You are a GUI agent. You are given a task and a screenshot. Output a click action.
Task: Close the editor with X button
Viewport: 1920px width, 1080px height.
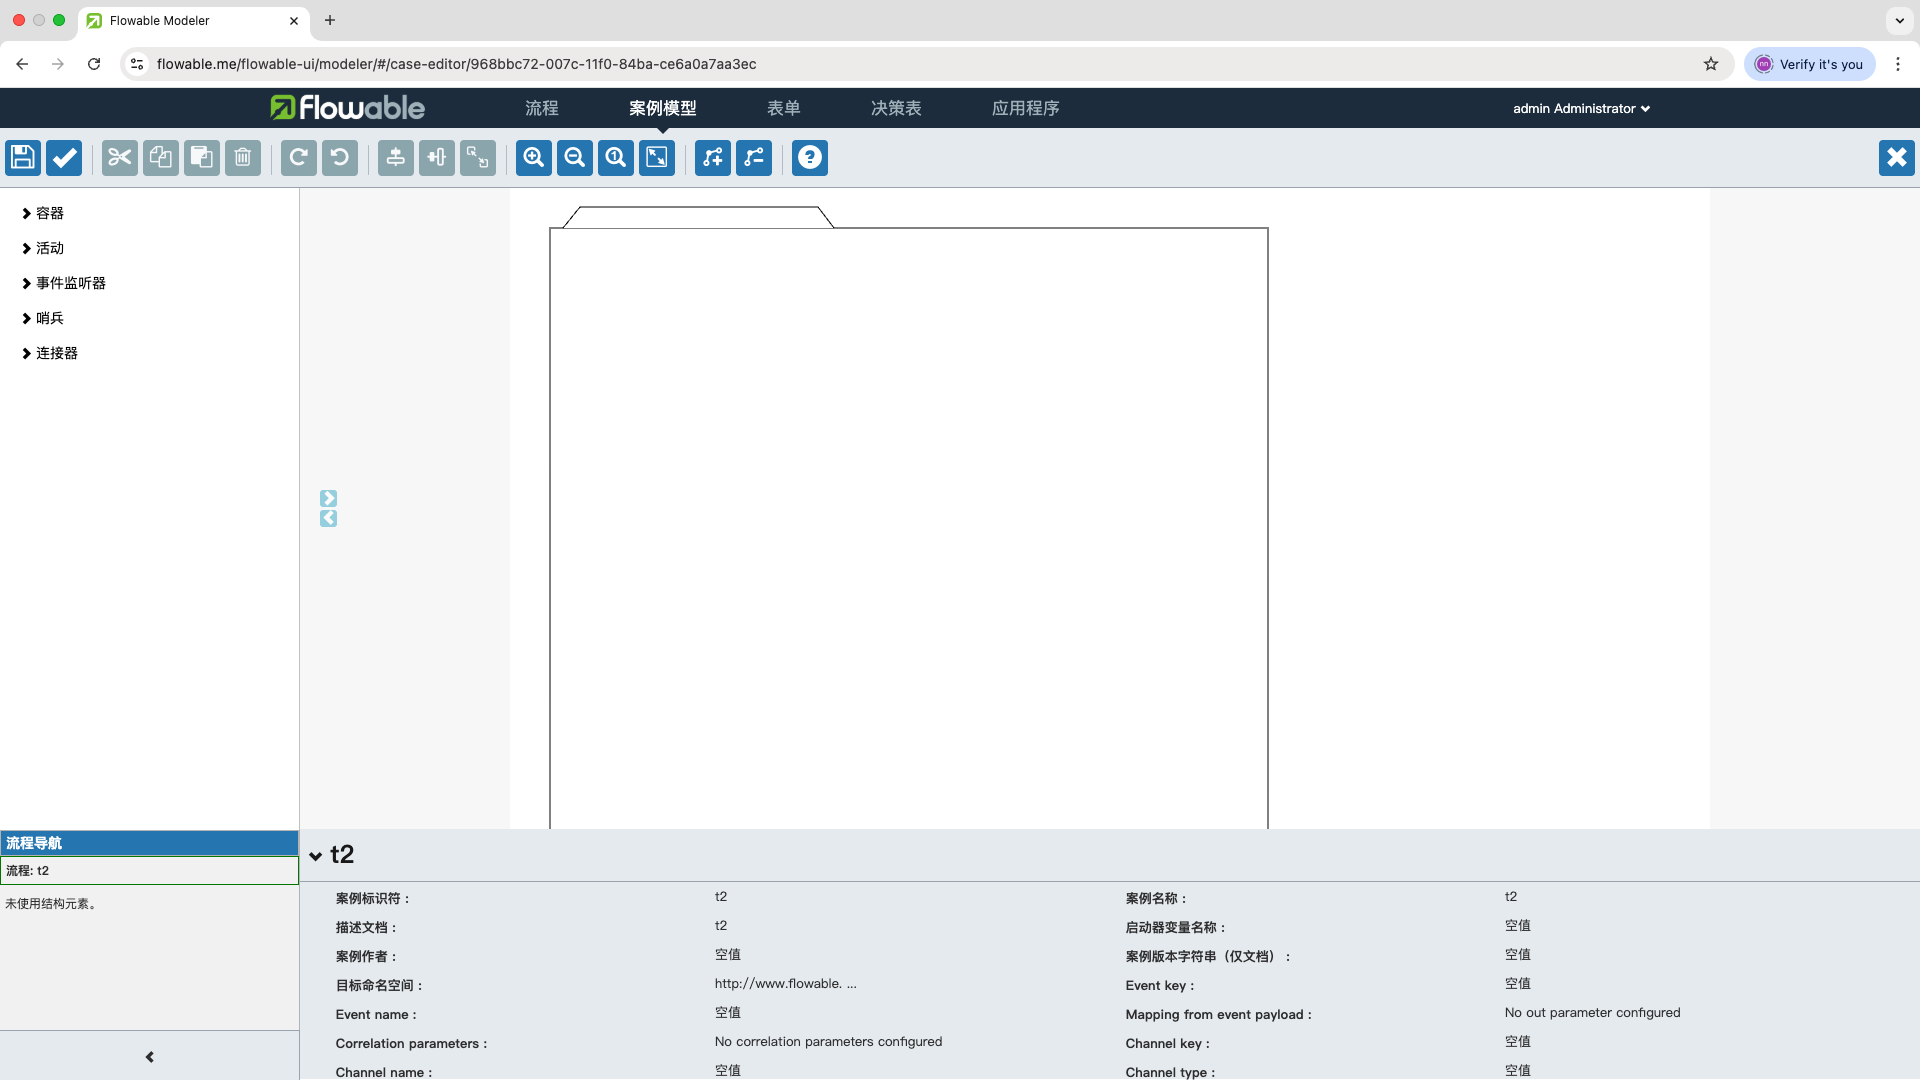[x=1896, y=158]
